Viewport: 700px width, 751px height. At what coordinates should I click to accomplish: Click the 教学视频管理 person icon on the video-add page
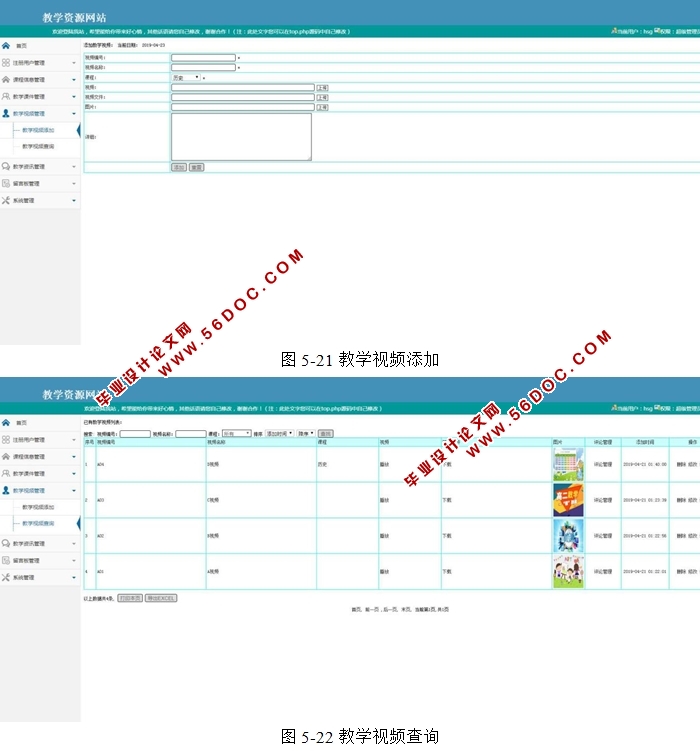pos(6,114)
